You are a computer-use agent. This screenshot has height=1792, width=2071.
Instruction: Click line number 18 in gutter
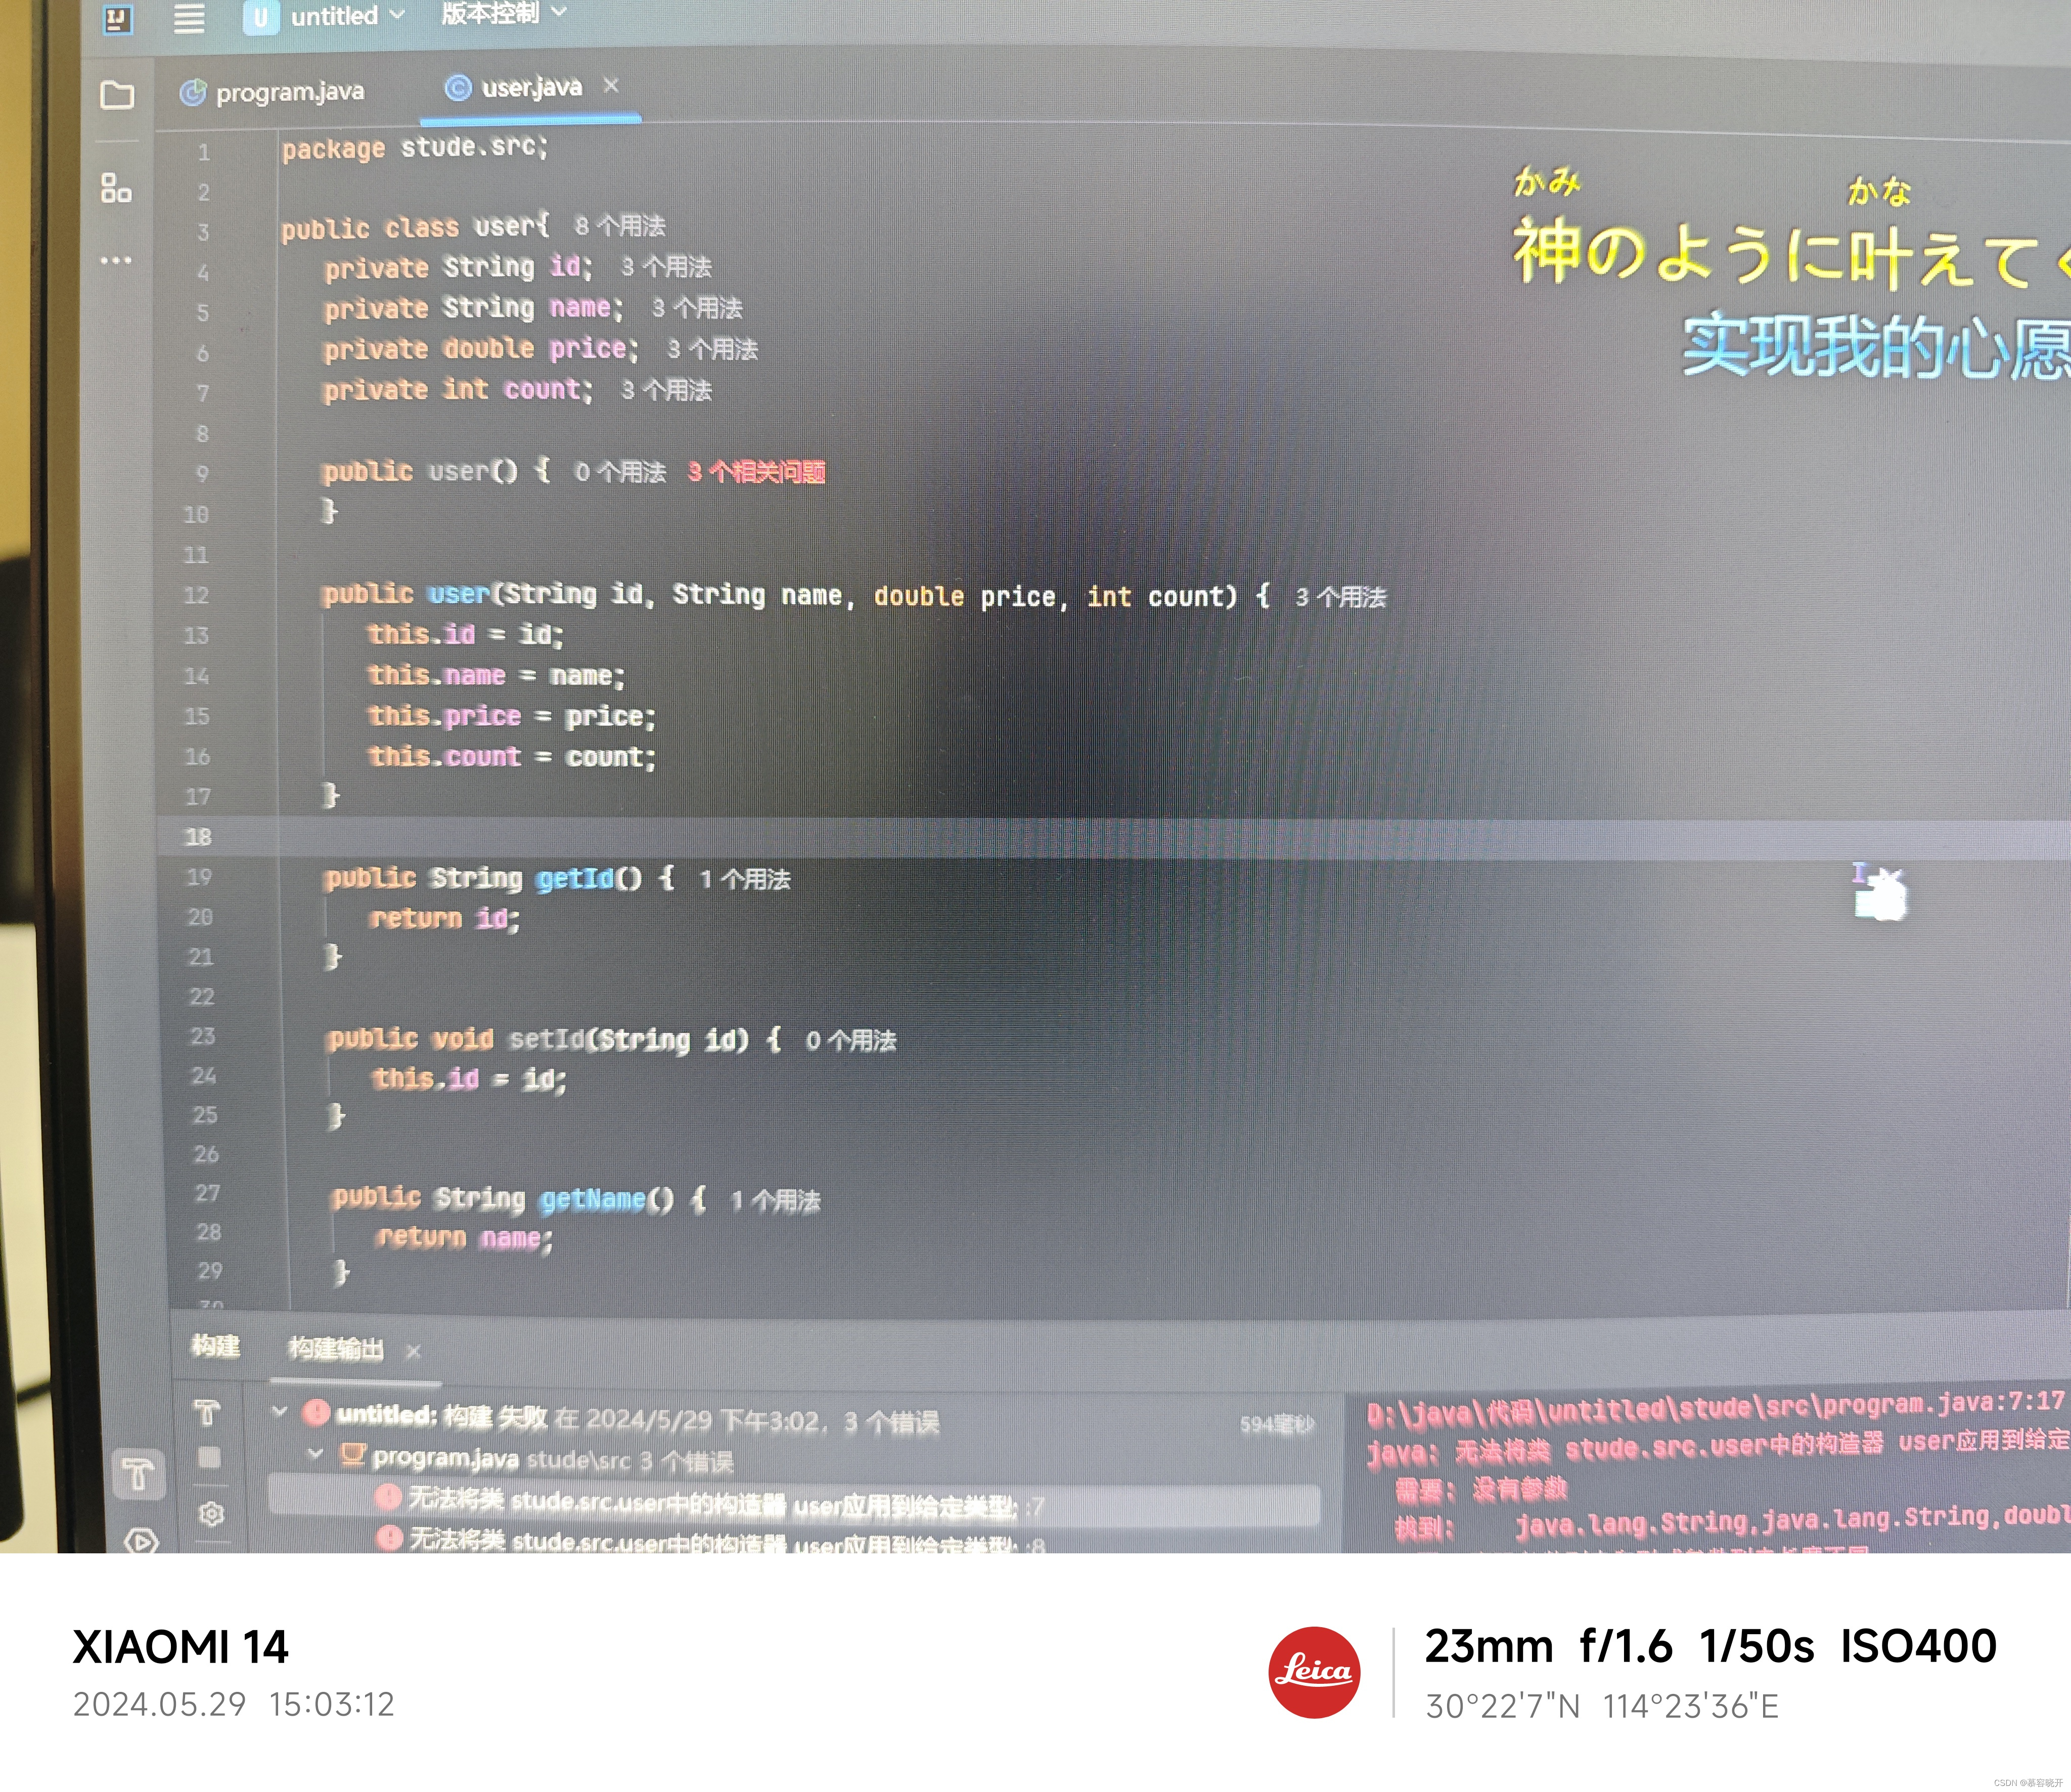[198, 837]
